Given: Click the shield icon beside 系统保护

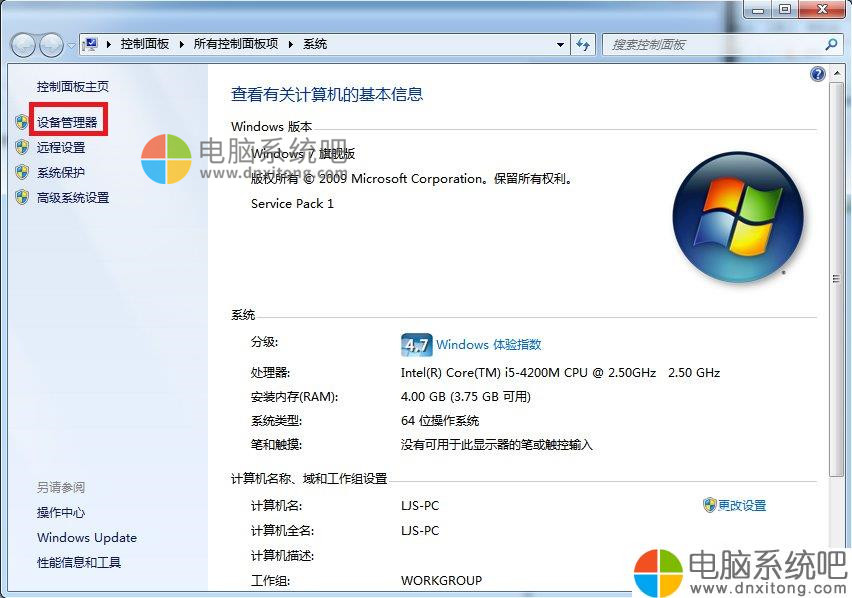Looking at the screenshot, I should click(22, 172).
